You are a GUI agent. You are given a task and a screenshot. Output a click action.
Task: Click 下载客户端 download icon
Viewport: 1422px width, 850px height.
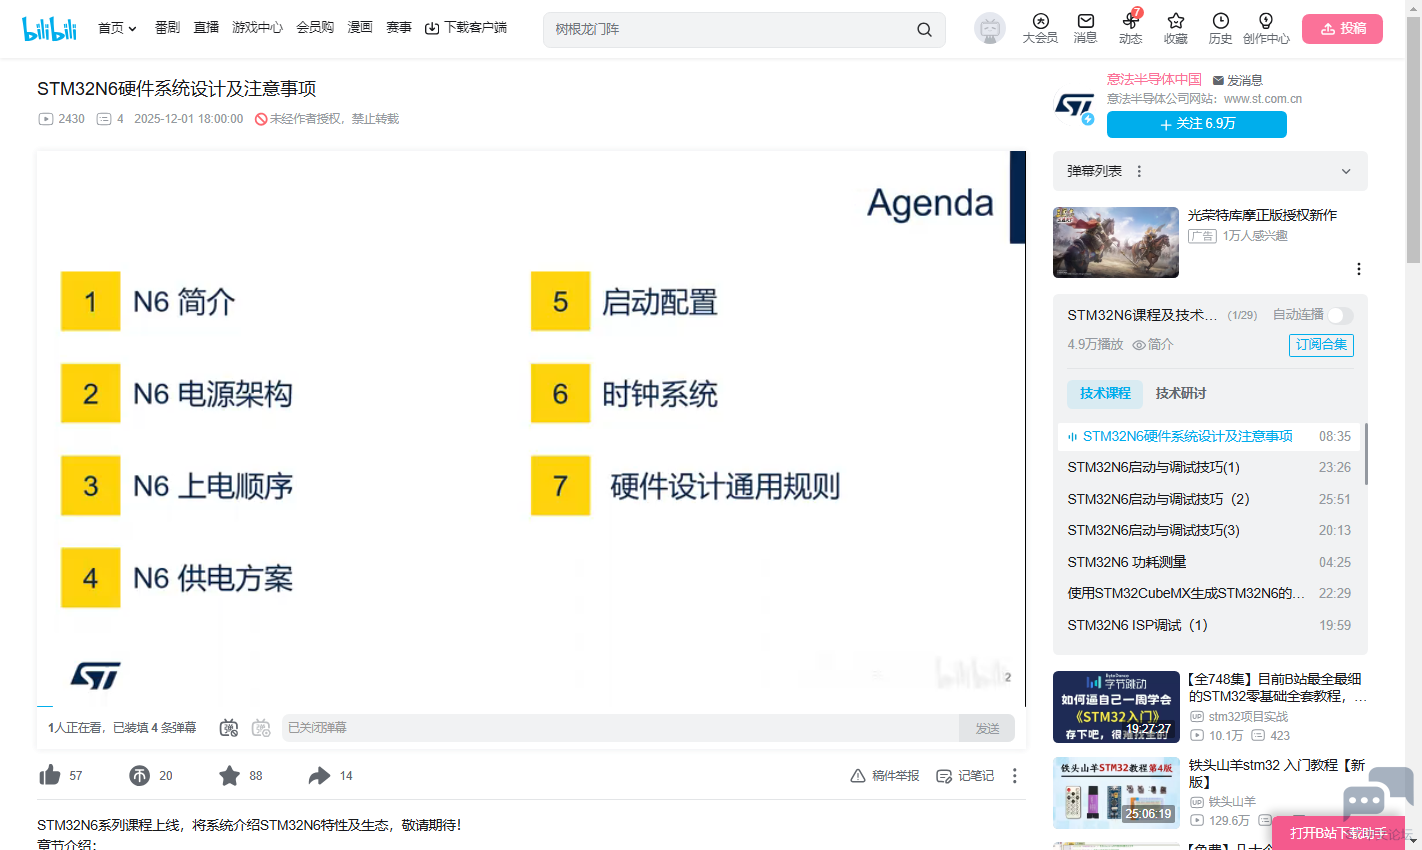tap(432, 28)
